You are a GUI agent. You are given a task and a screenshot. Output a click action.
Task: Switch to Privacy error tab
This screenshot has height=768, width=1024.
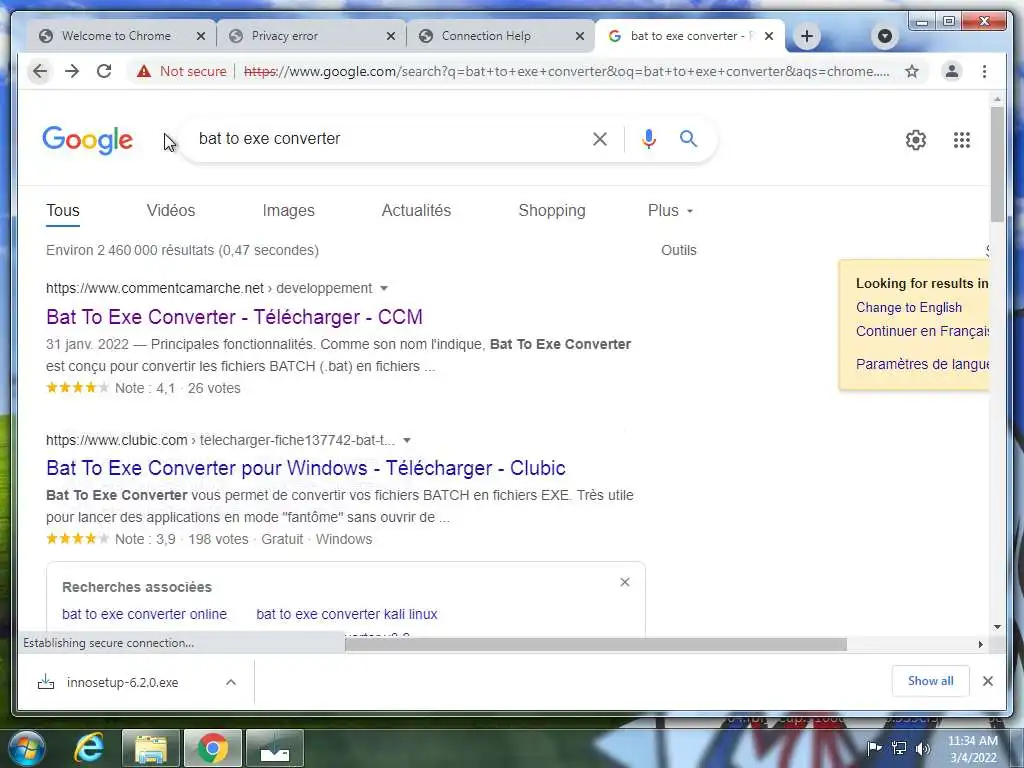click(x=284, y=36)
